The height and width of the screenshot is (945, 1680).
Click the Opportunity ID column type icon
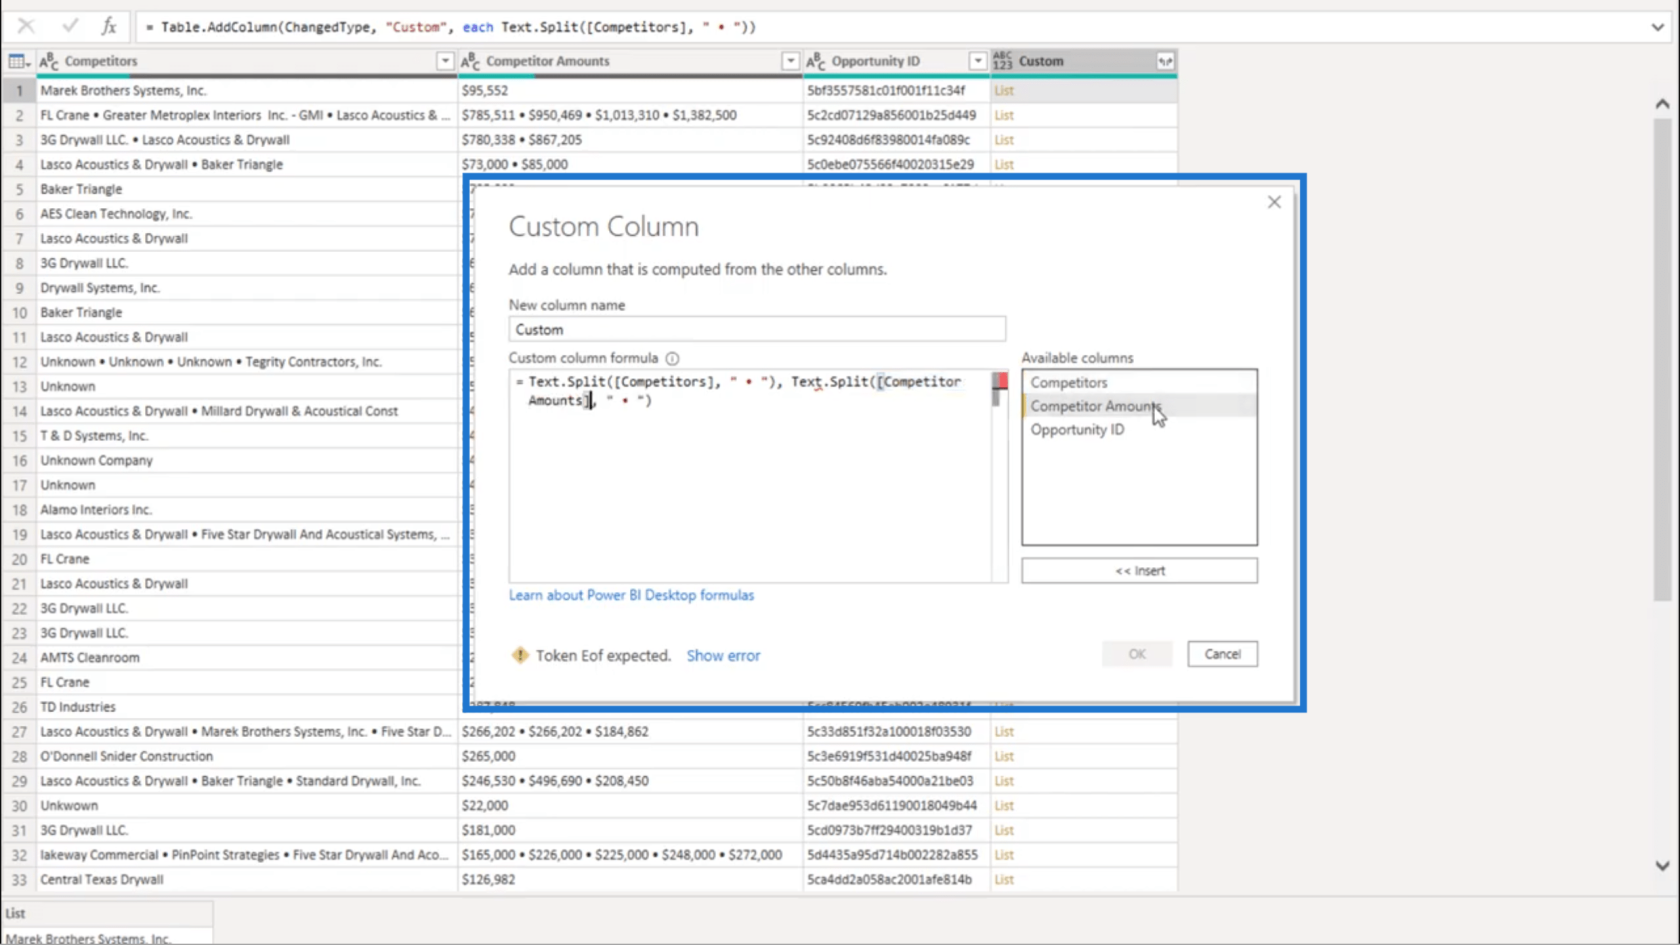click(x=816, y=61)
